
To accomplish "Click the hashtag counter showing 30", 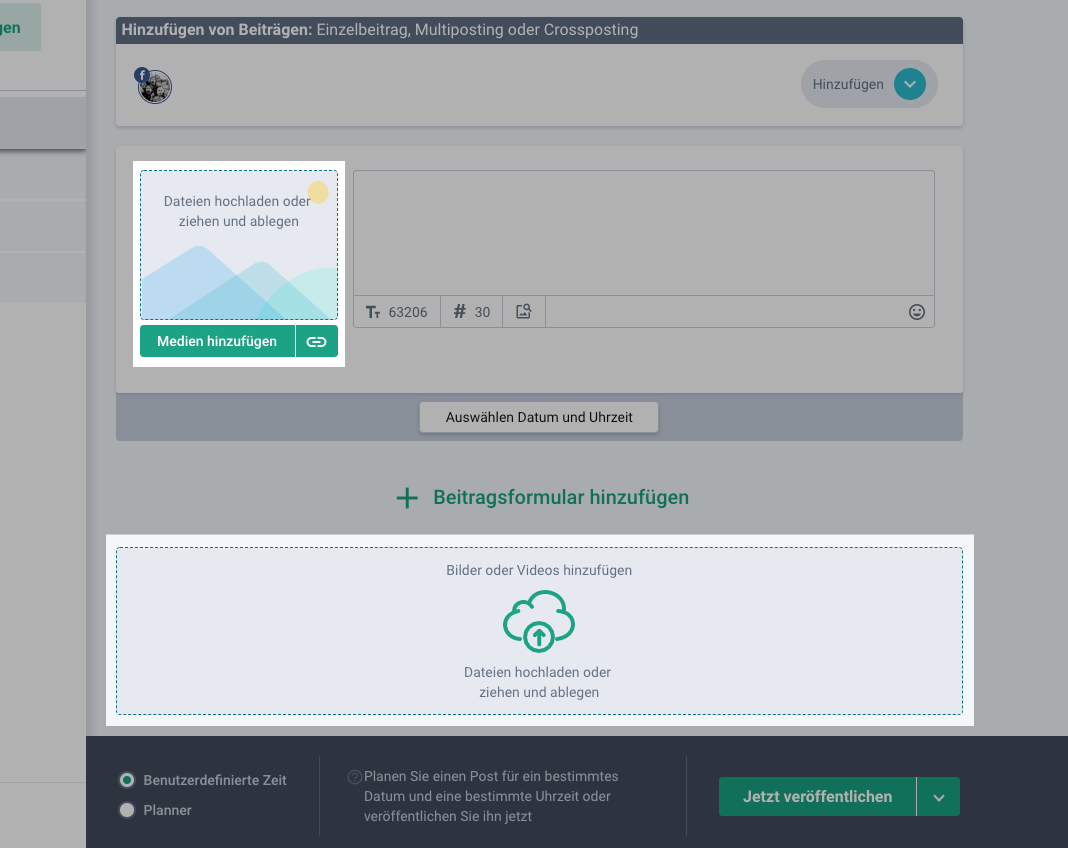I will pos(472,312).
